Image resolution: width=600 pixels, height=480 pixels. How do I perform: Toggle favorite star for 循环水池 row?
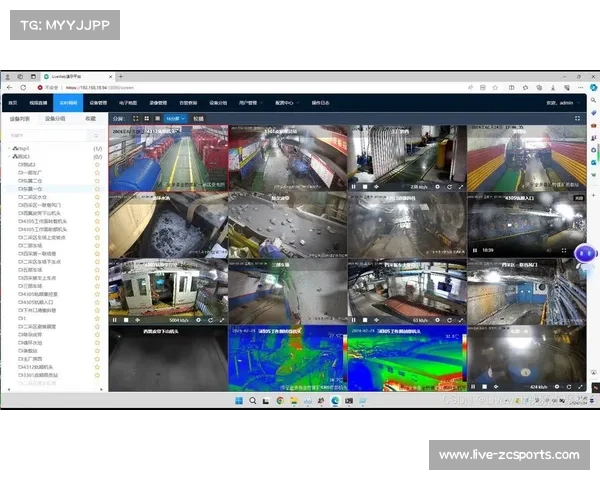pos(97,343)
